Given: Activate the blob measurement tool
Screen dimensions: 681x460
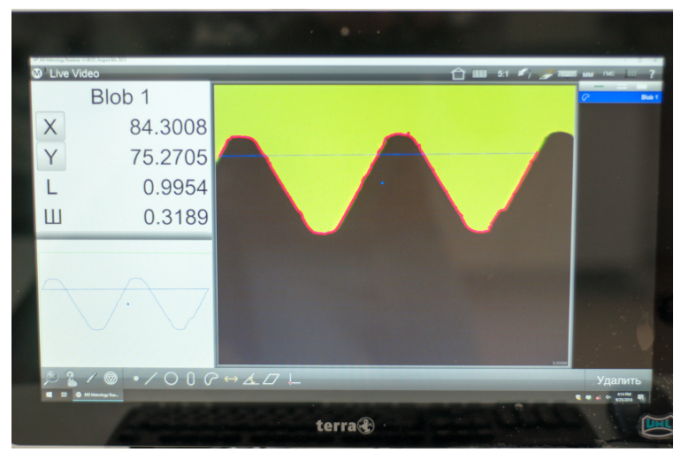Looking at the screenshot, I should pos(209,379).
